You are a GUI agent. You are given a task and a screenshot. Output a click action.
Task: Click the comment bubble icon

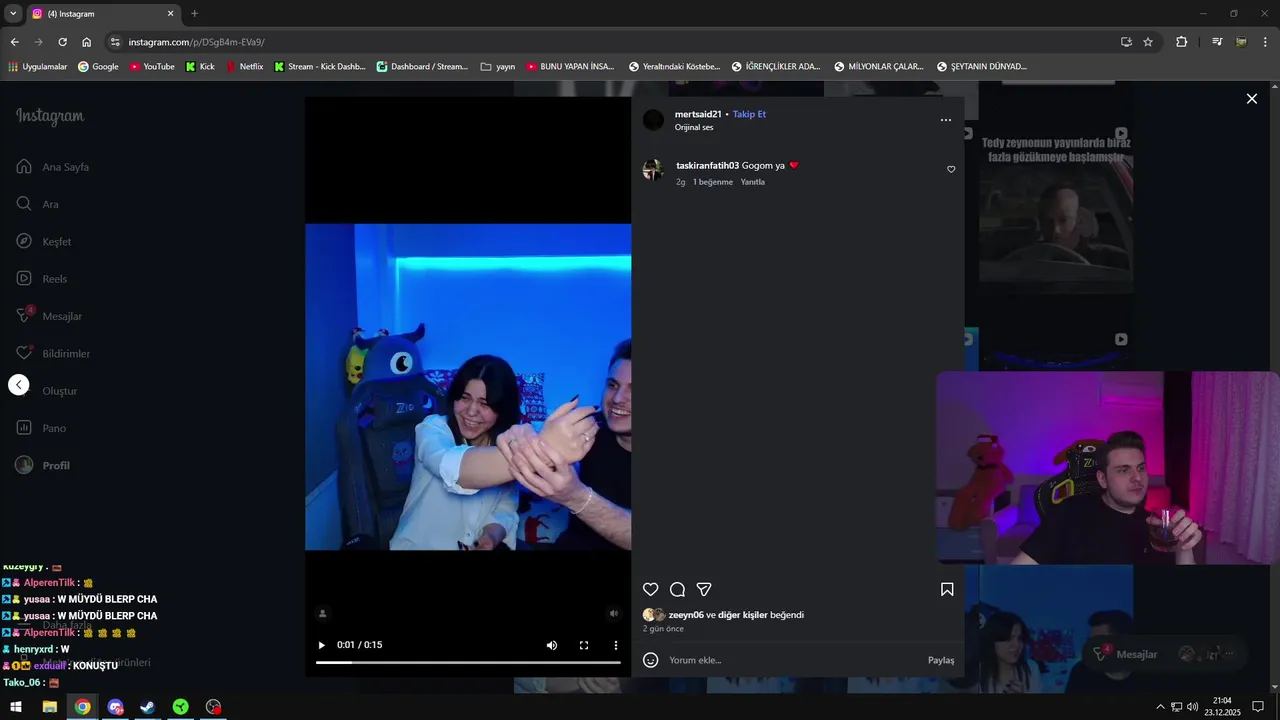677,590
